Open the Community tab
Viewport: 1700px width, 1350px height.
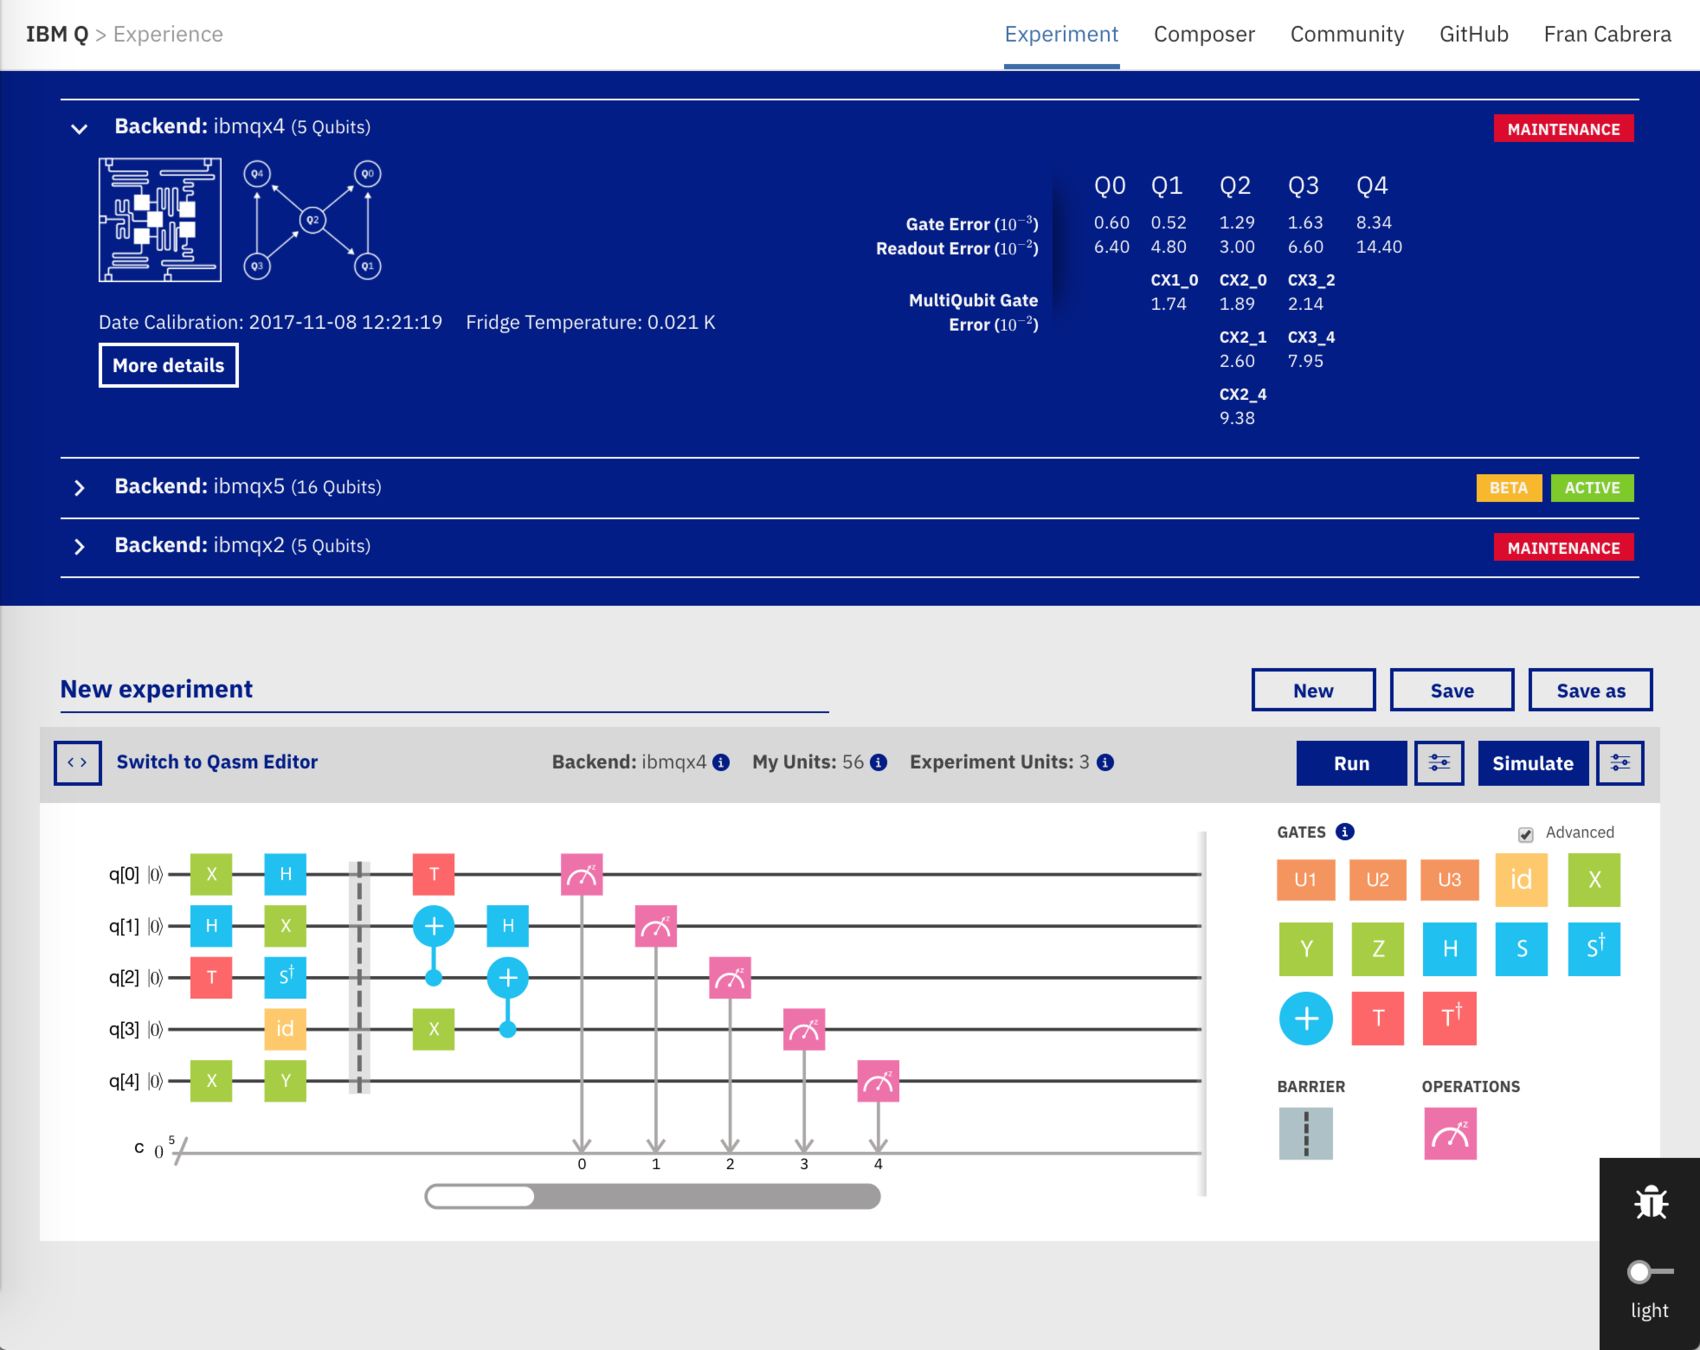[1347, 34]
